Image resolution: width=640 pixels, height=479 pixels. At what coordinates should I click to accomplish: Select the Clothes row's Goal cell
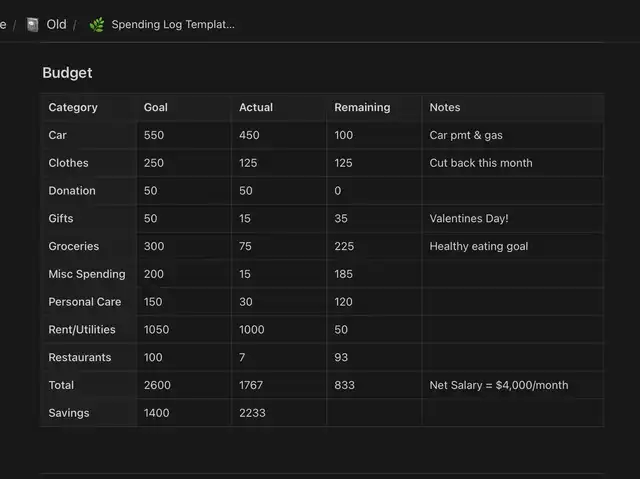154,163
